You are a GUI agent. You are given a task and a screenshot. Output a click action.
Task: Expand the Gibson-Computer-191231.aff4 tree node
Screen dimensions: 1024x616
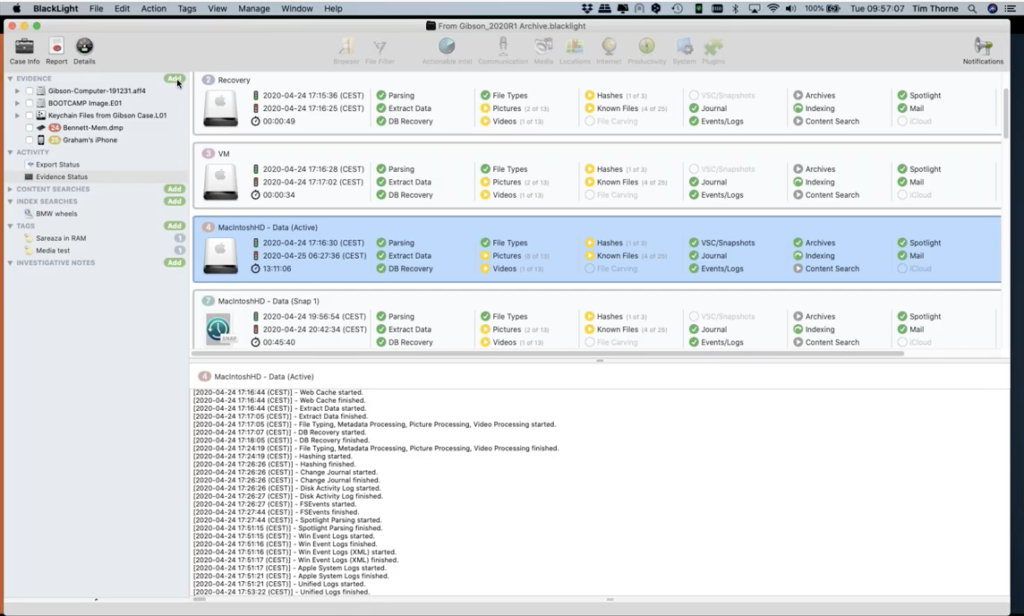click(x=17, y=91)
